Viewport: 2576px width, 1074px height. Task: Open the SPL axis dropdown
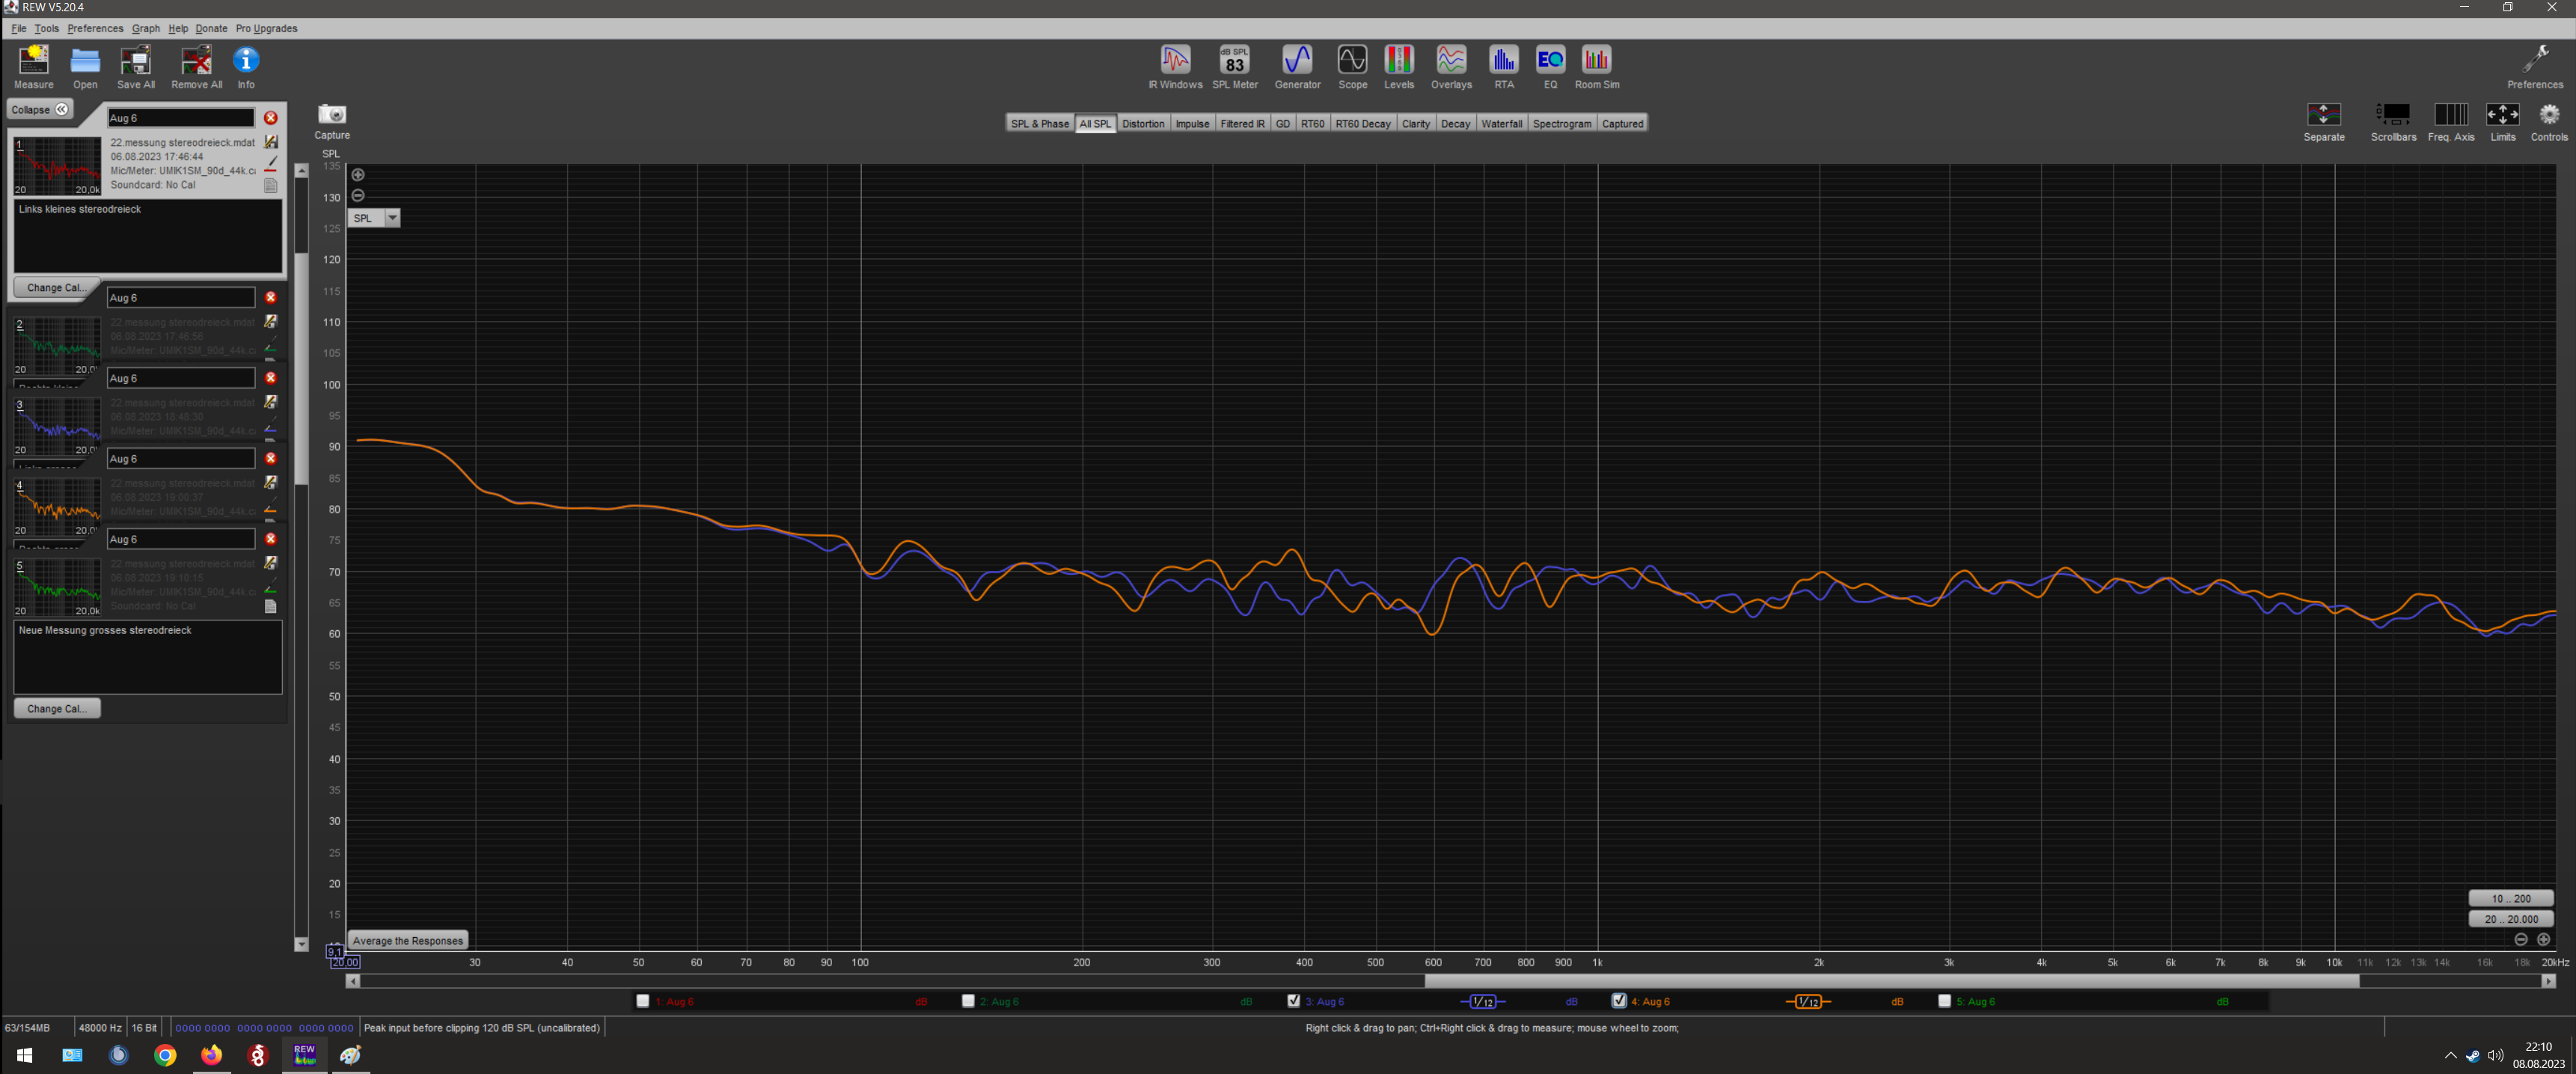click(392, 218)
